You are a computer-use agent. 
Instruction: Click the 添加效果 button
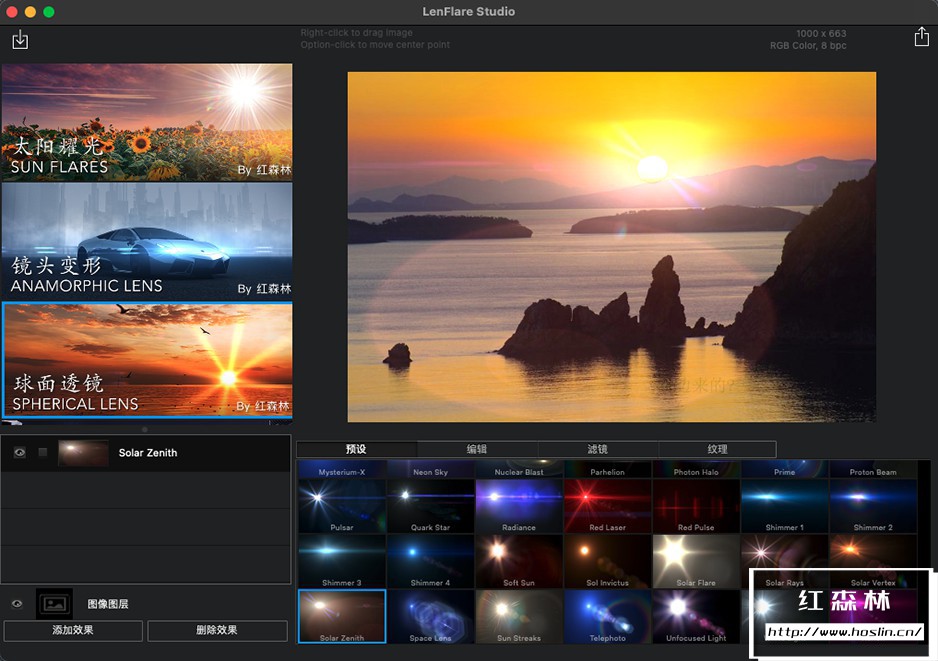(72, 631)
